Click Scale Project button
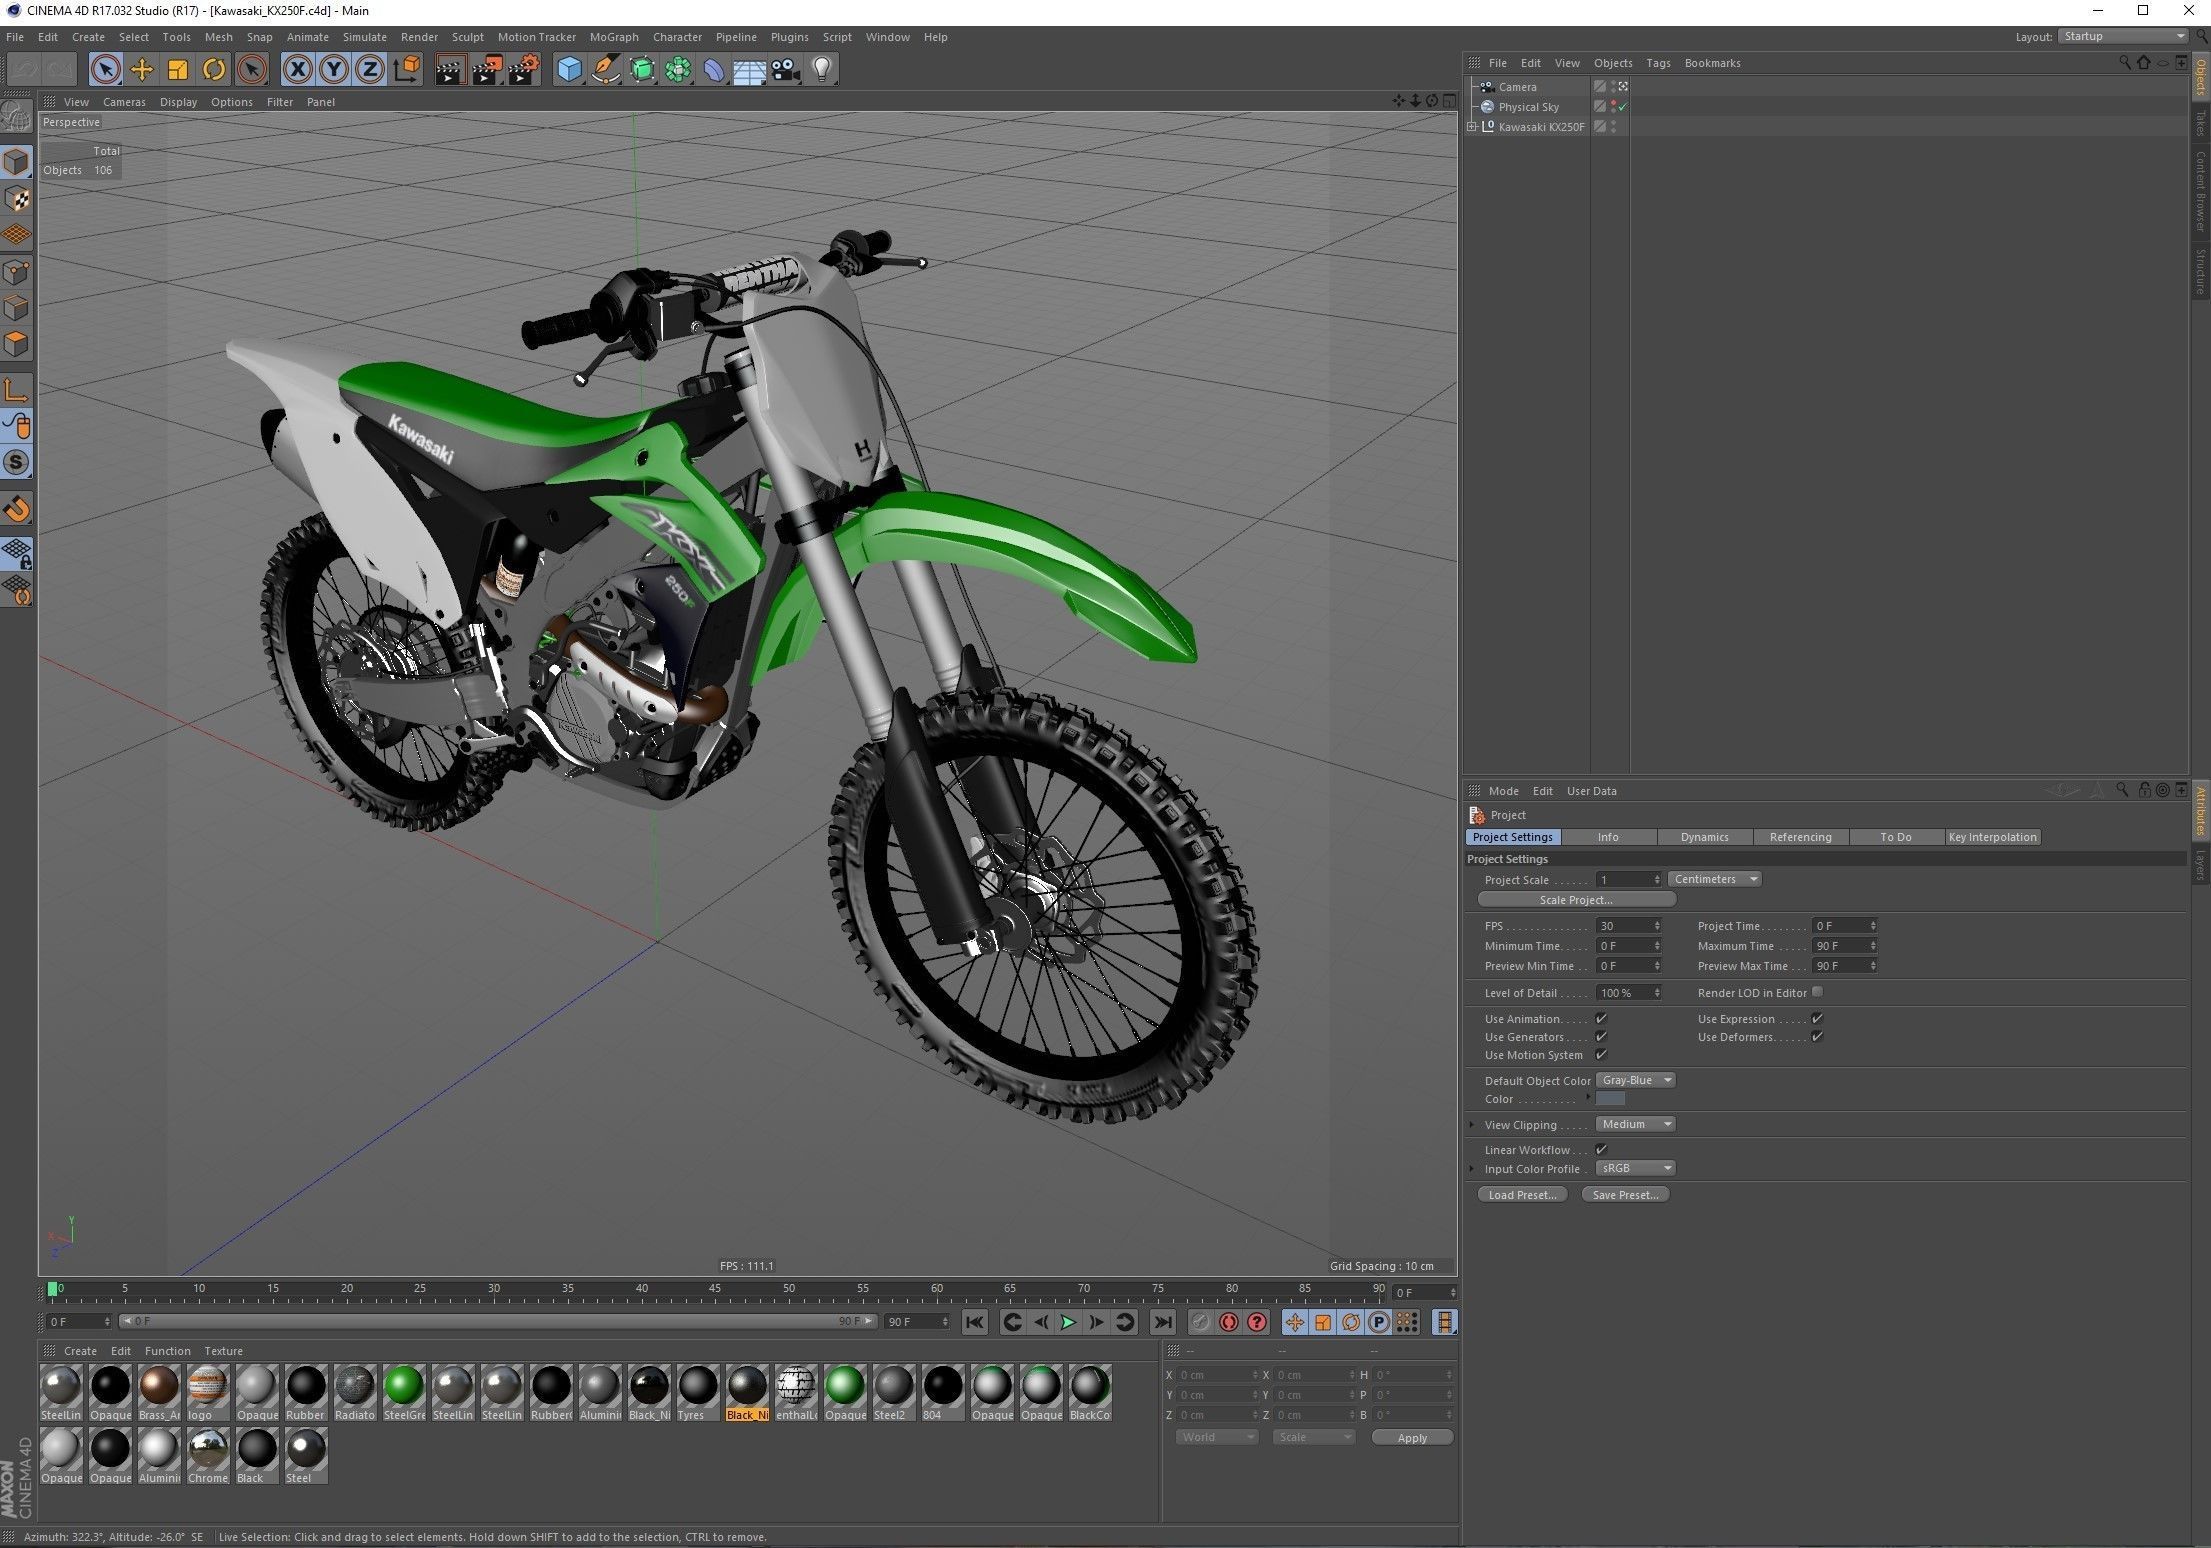This screenshot has height=1548, width=2211. [1576, 900]
